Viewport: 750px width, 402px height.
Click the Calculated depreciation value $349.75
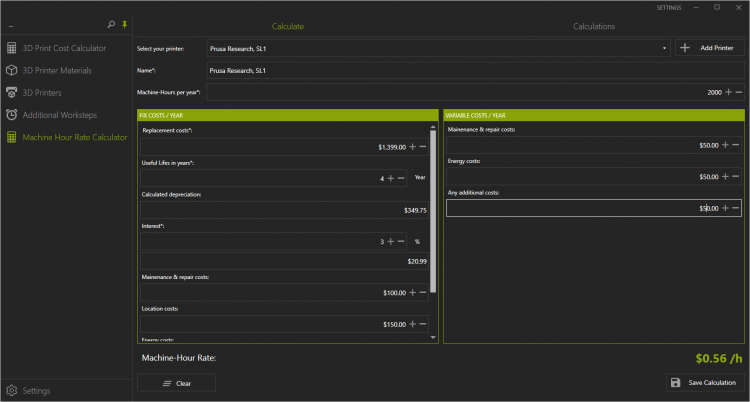point(415,210)
